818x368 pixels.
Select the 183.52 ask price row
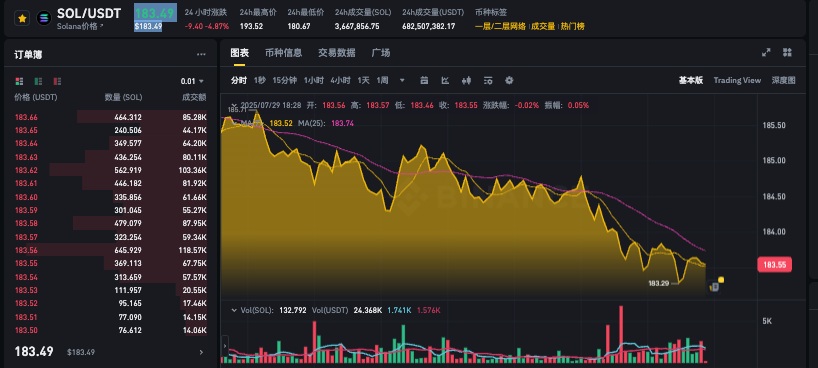111,303
